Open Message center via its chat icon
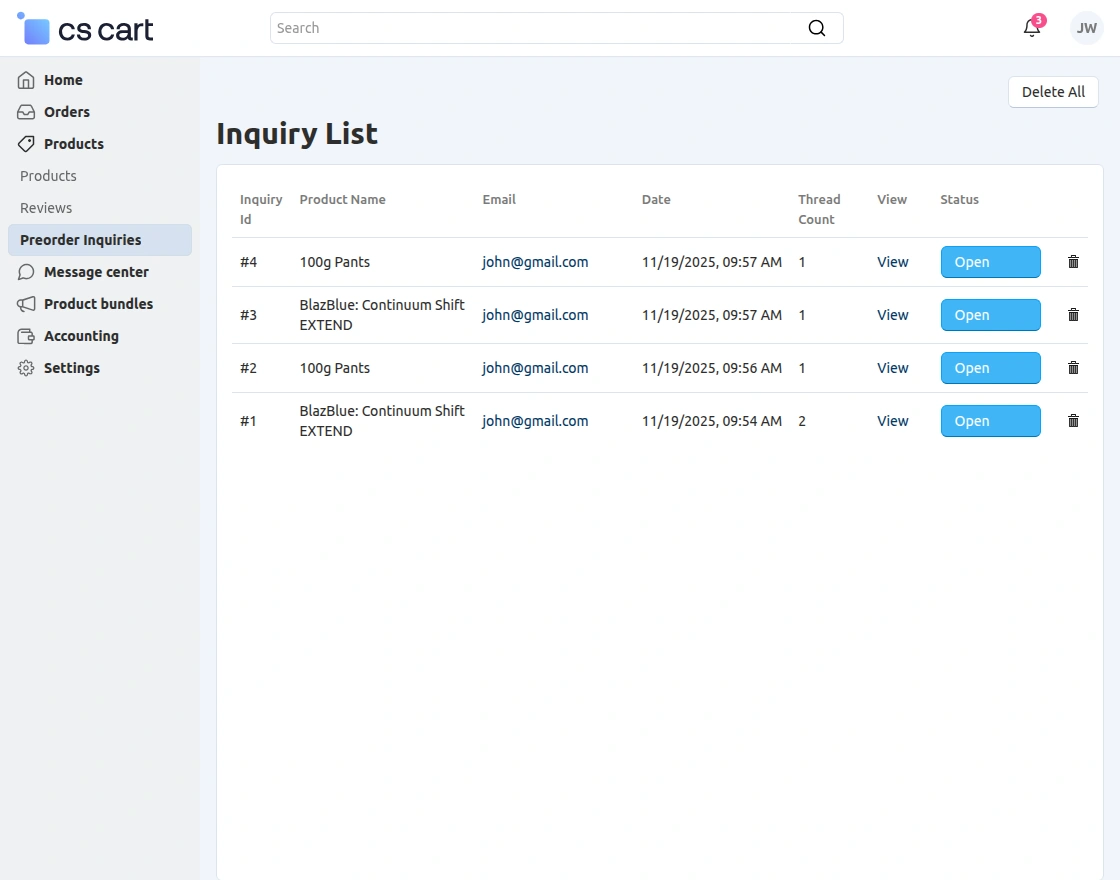 tap(27, 272)
